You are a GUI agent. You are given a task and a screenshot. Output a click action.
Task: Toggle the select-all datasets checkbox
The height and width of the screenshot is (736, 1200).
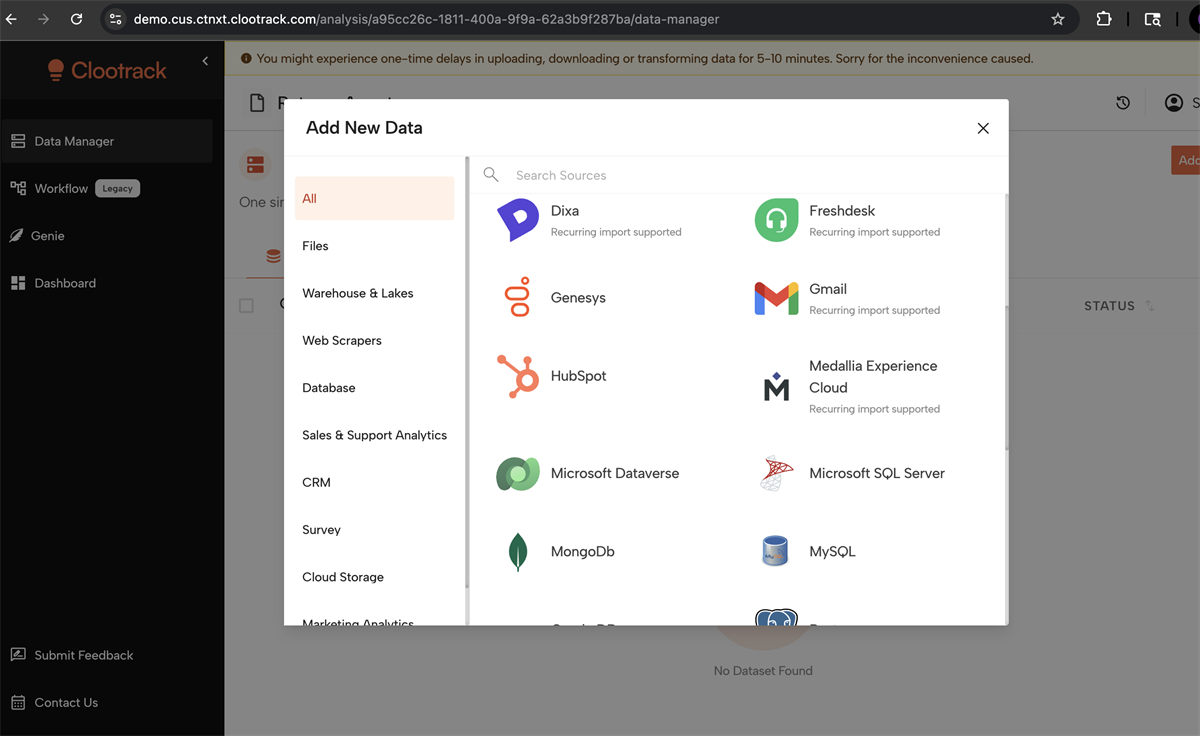tap(246, 306)
